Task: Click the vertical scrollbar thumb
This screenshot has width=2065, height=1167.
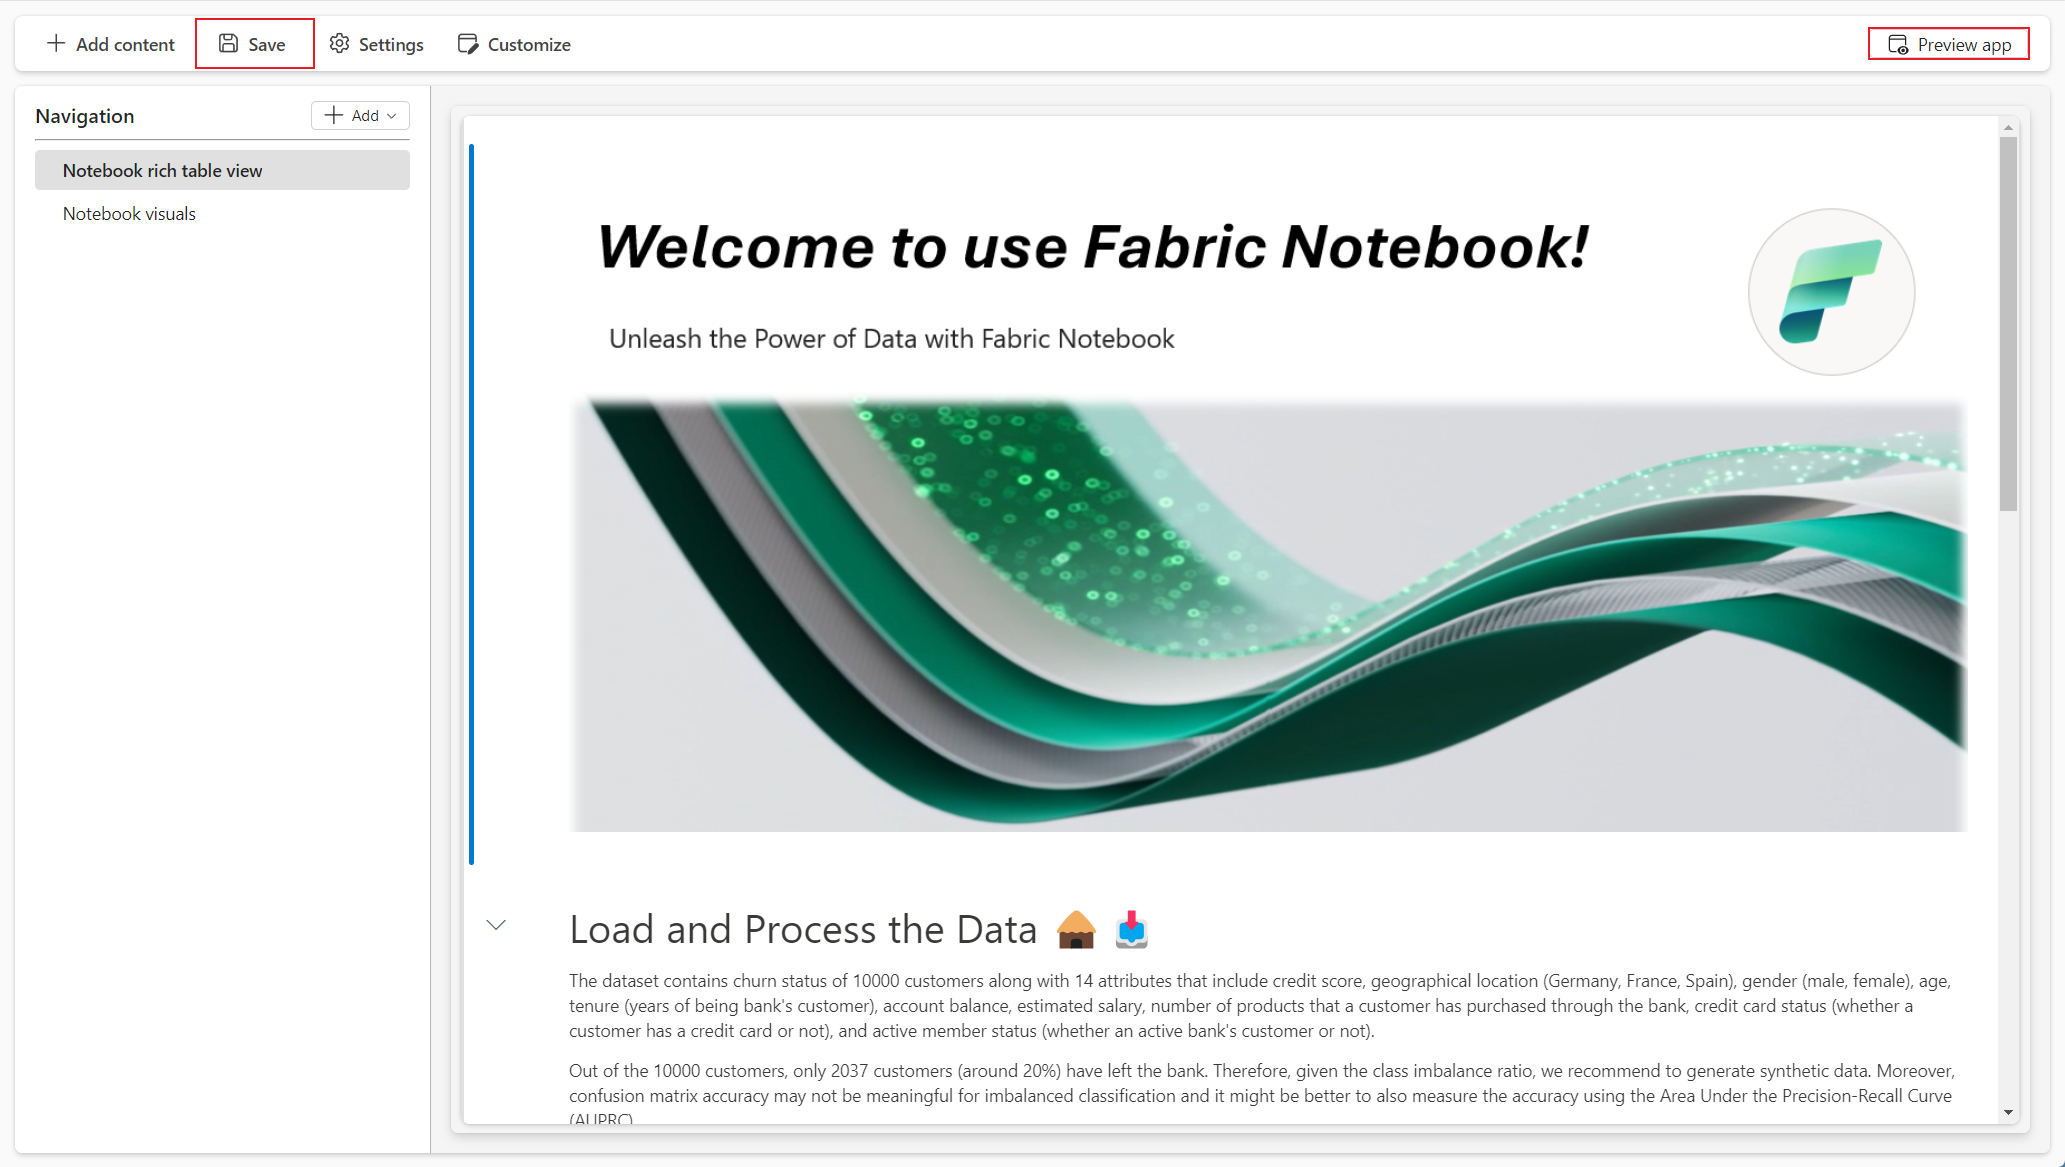Action: [2008, 323]
